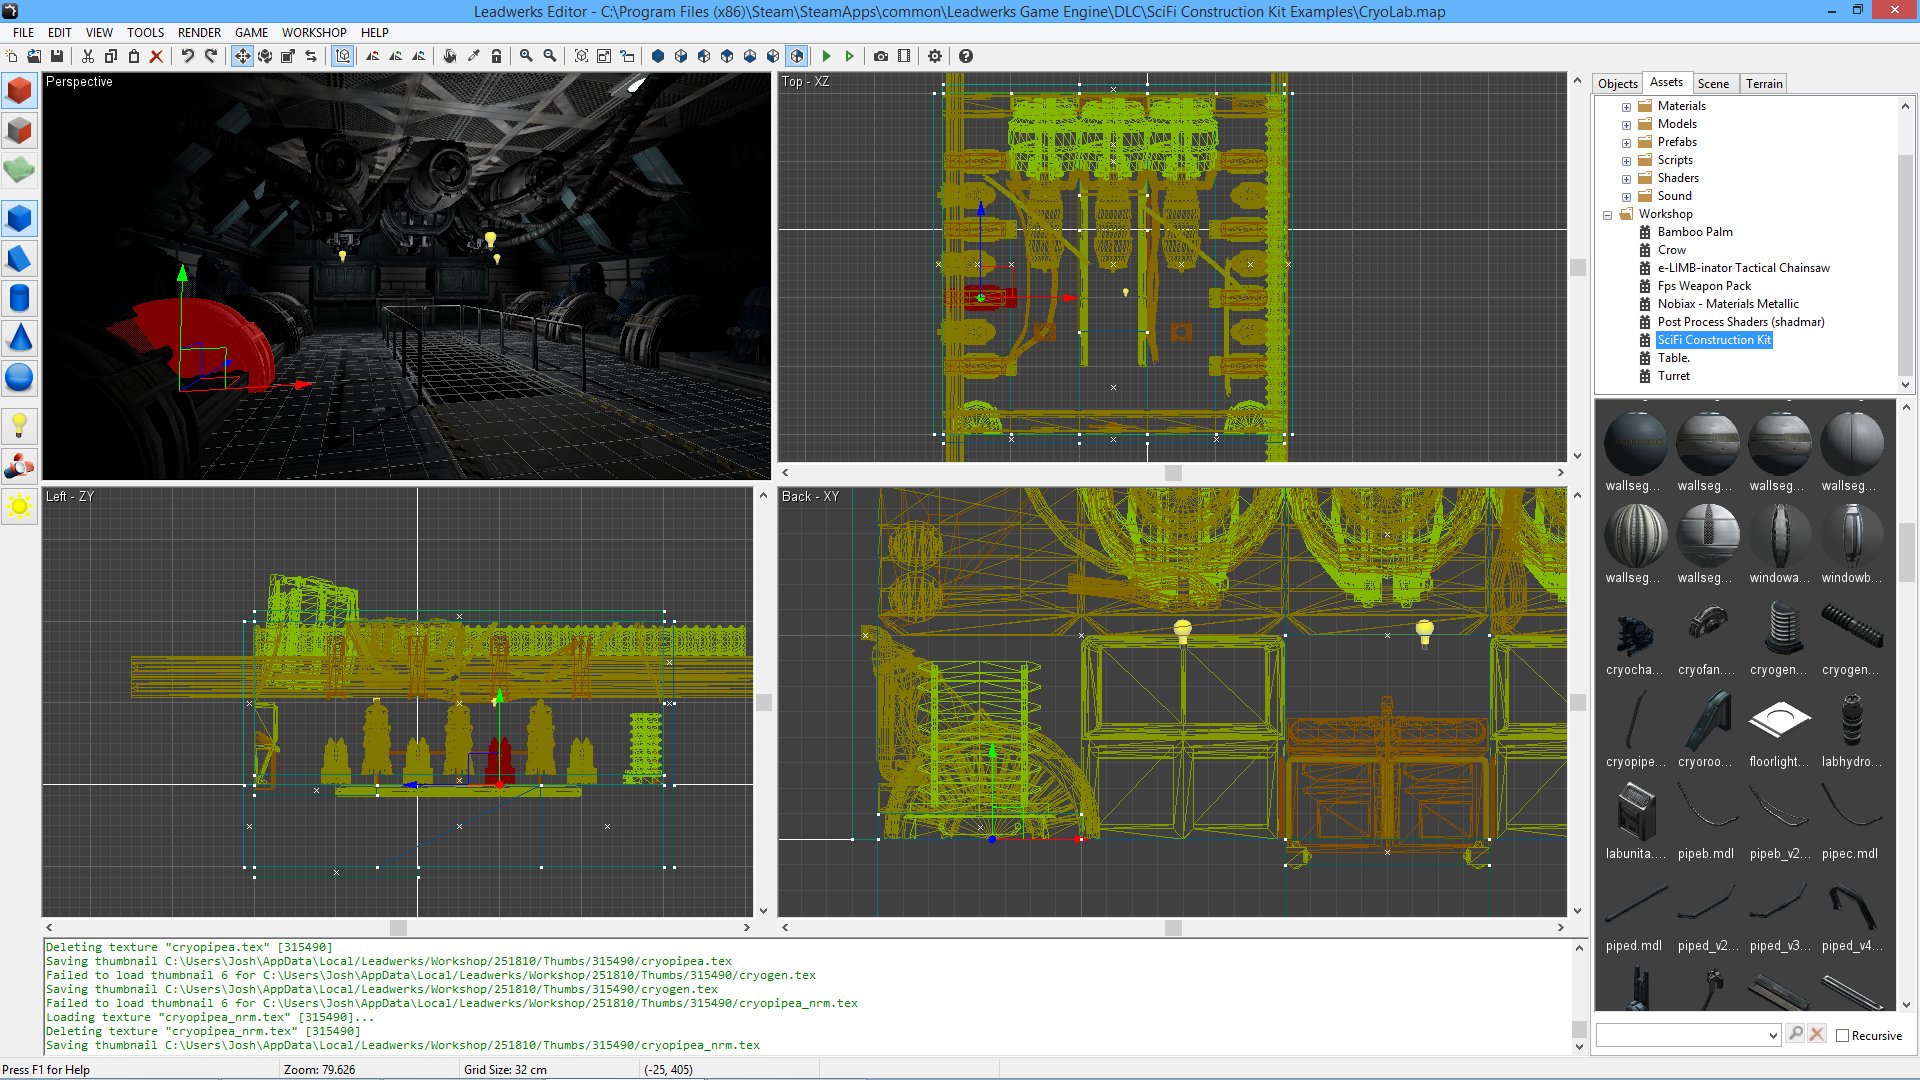Select the translate/move tool icon
Viewport: 1920px width, 1080px height.
pos(241,55)
